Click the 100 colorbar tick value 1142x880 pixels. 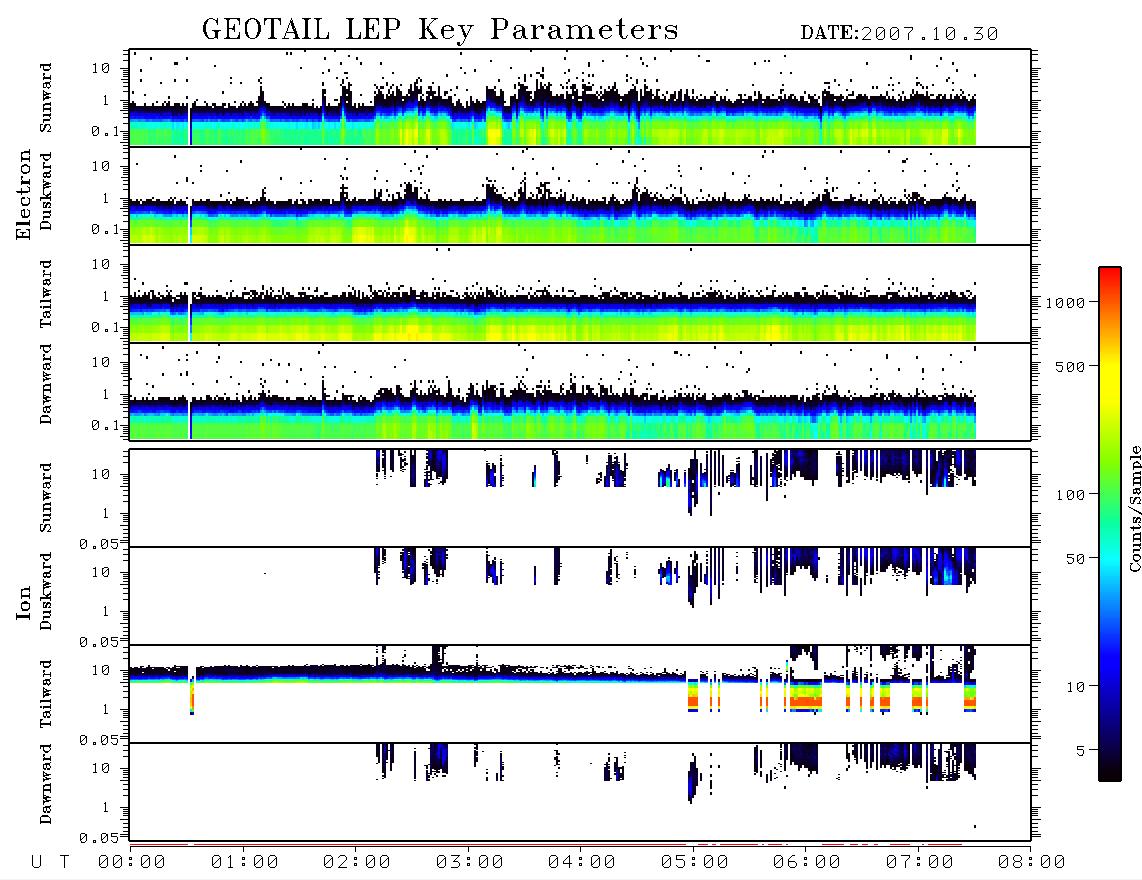pyautogui.click(x=1070, y=495)
